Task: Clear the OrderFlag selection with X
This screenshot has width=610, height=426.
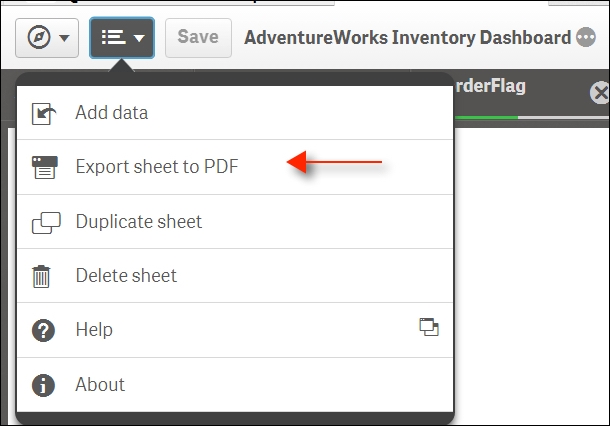Action: (x=600, y=93)
